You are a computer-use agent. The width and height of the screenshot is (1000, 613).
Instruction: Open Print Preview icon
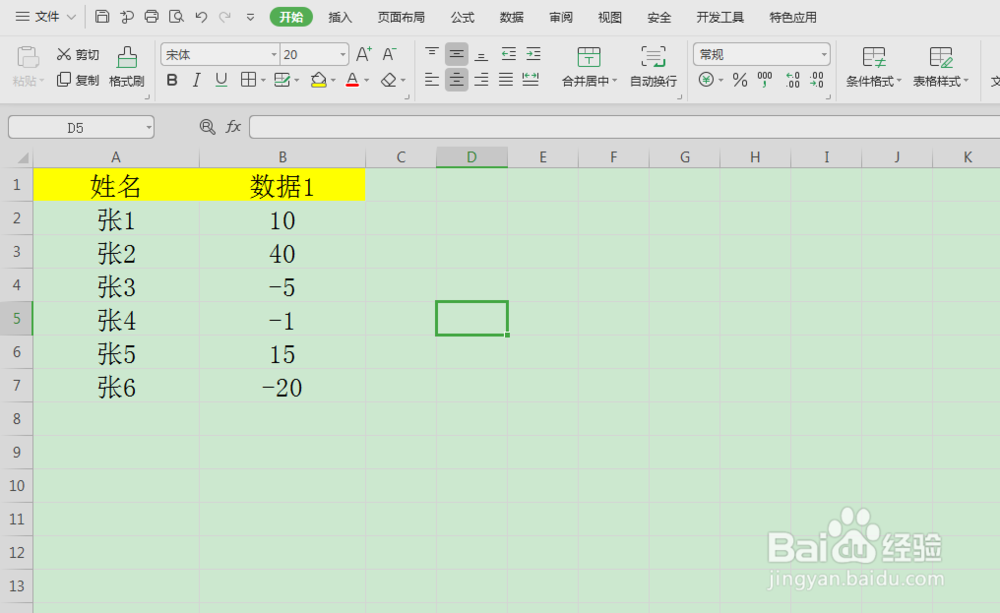click(x=176, y=17)
